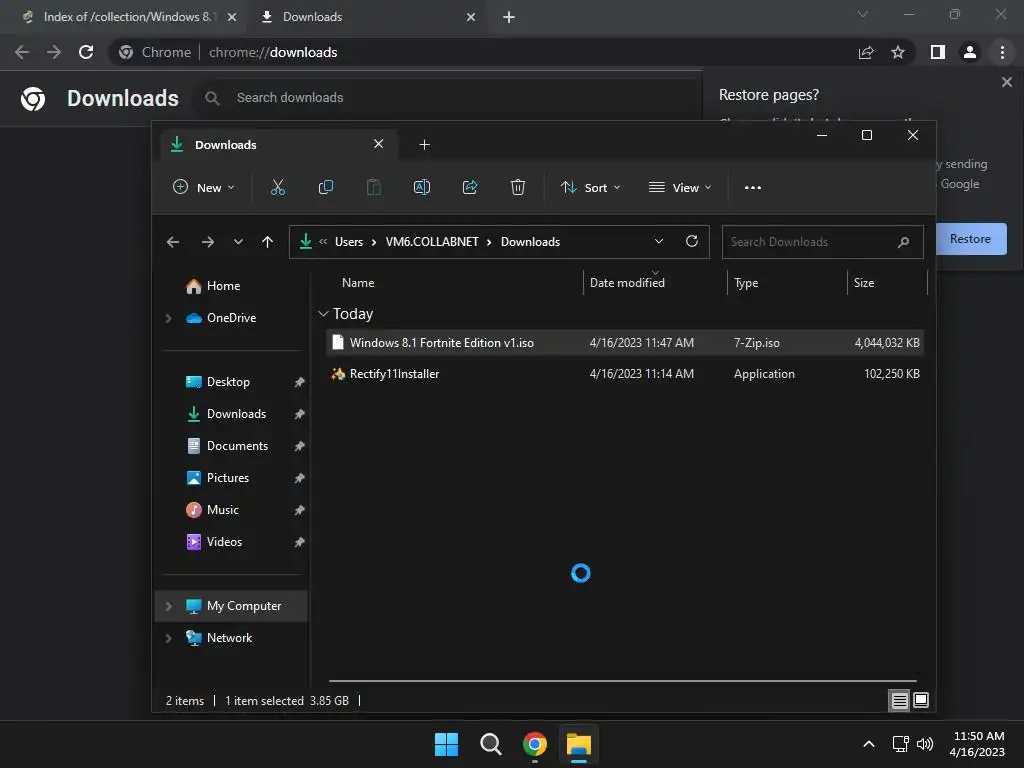This screenshot has width=1024, height=768.
Task: Click Chrome's share page icon
Action: 866,52
